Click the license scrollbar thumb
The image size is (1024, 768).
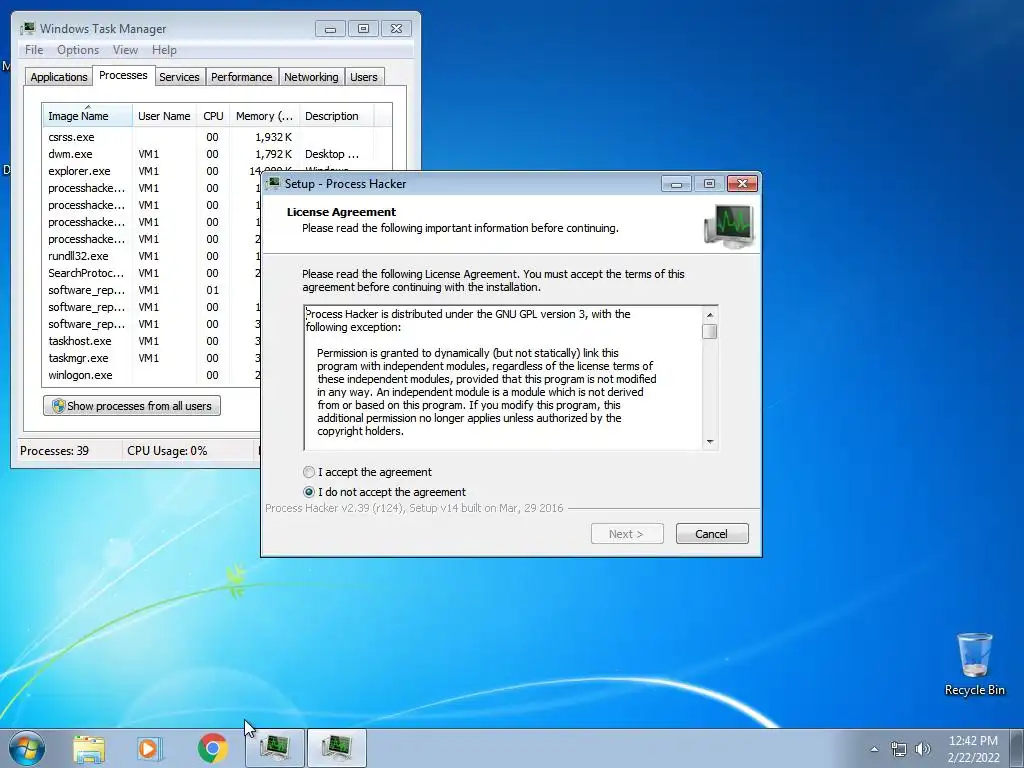[x=710, y=331]
